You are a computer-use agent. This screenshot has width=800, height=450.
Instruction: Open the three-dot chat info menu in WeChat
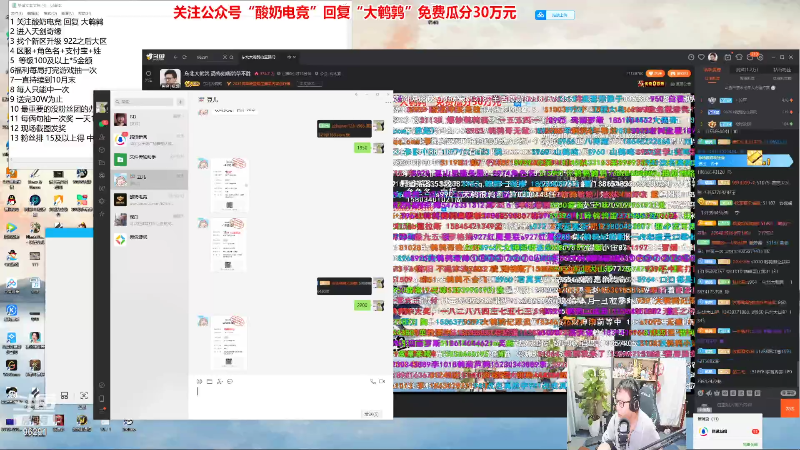388,103
